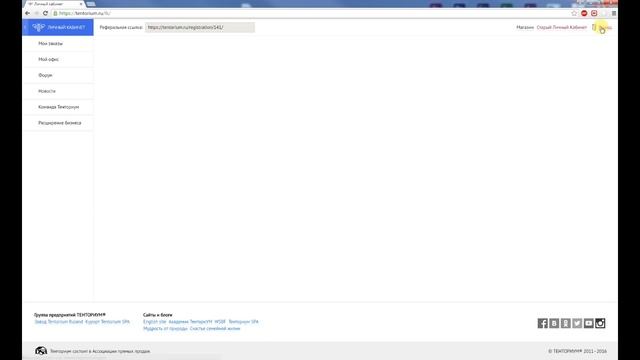The height and width of the screenshot is (360, 640).
Task: Open the VKontakte social icon in the footer
Action: [x=554, y=323]
